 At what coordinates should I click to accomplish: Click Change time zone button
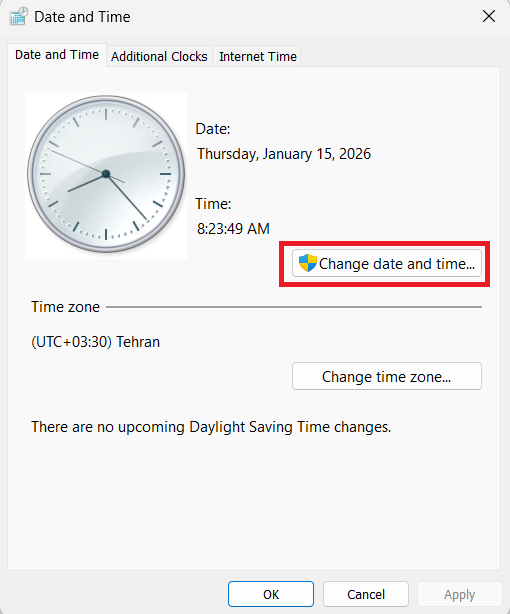point(387,376)
